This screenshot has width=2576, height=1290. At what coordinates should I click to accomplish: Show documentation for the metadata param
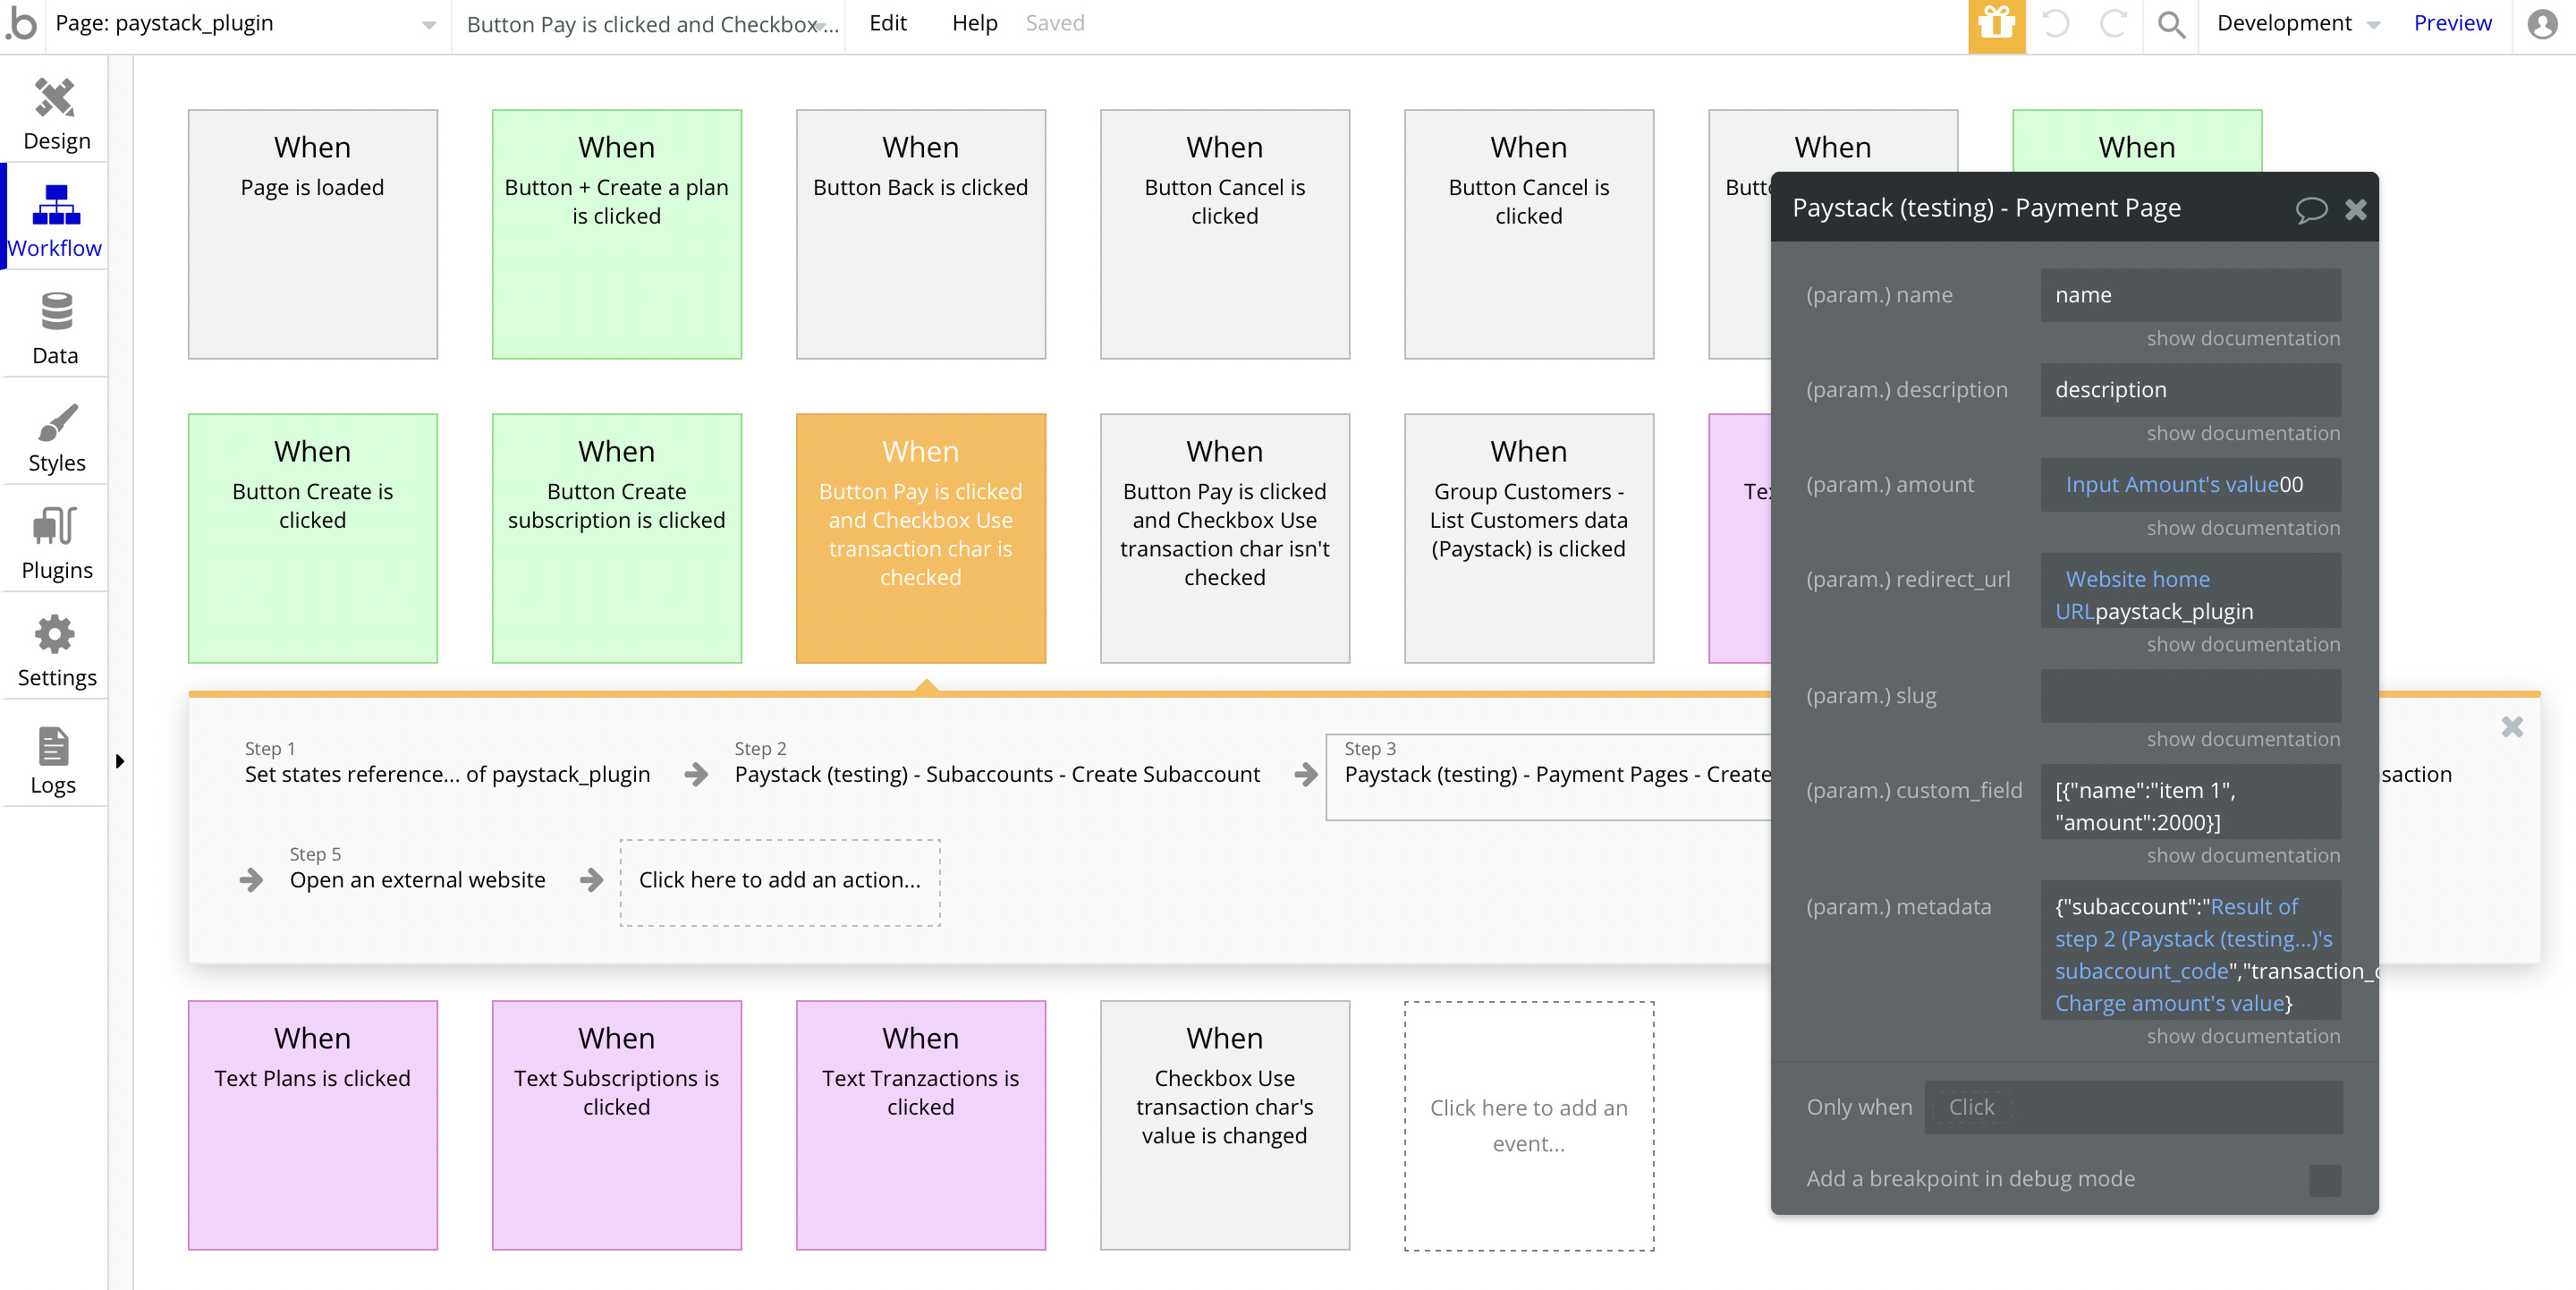(x=2243, y=1036)
